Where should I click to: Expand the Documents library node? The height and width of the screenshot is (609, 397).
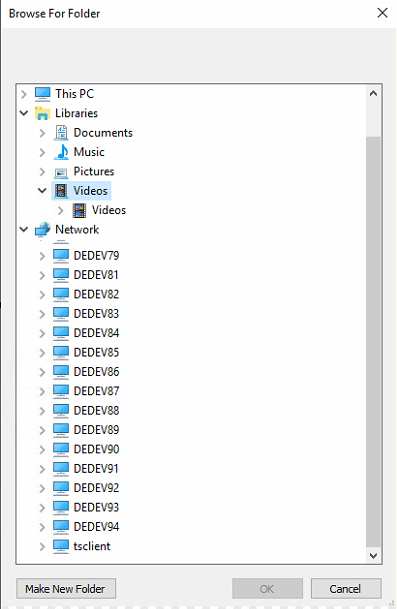[x=42, y=133]
